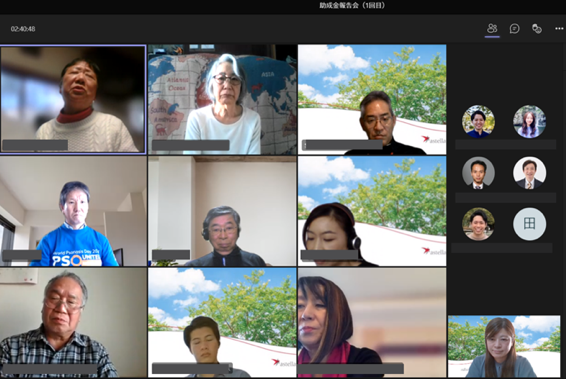Screen dimensions: 566x379
Task: Open the meeting chat icon
Action: (x=514, y=29)
